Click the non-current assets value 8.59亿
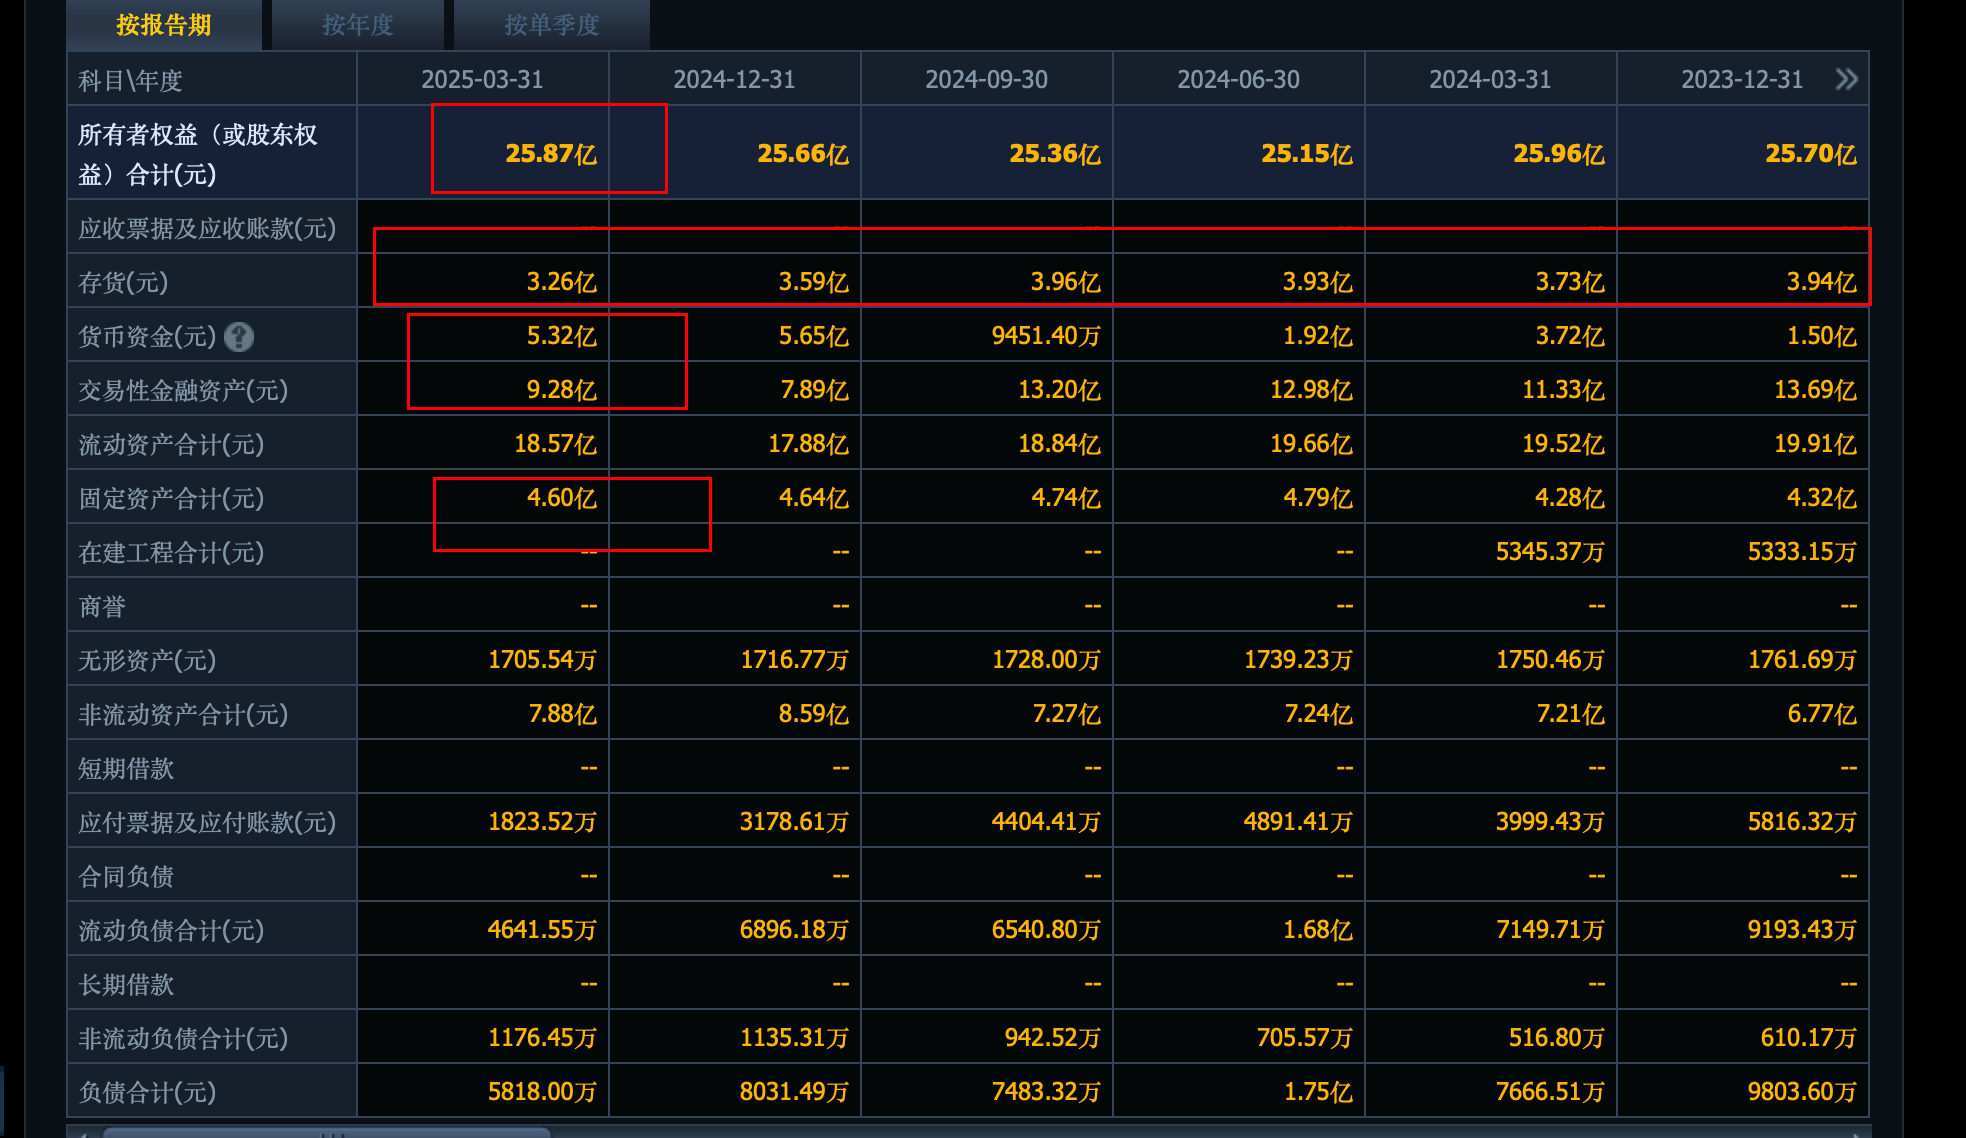Image resolution: width=1966 pixels, height=1138 pixels. click(x=814, y=714)
